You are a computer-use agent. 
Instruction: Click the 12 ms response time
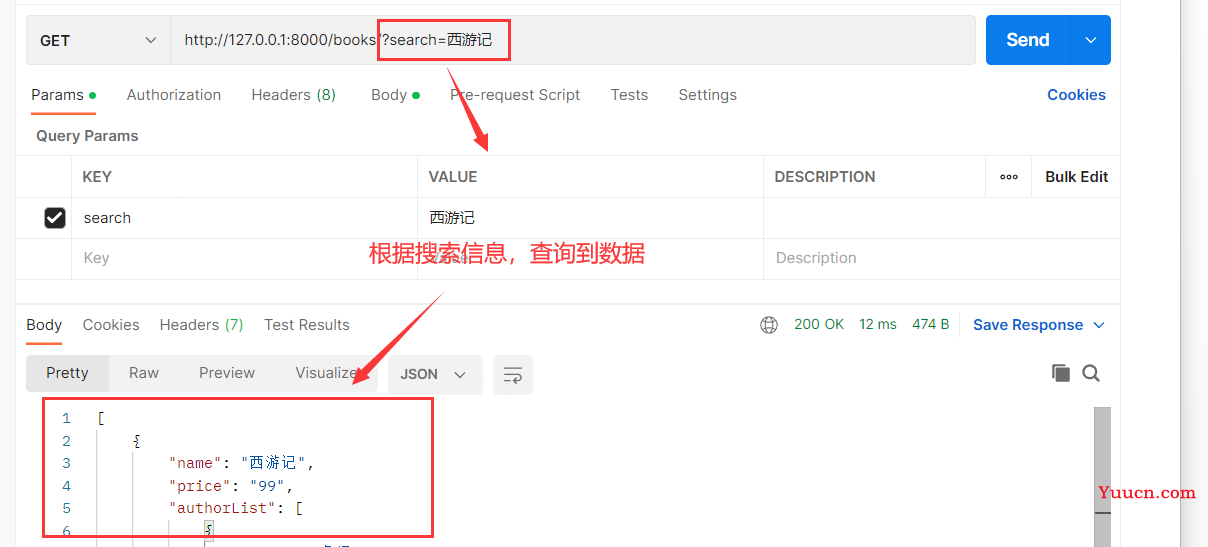coord(878,325)
